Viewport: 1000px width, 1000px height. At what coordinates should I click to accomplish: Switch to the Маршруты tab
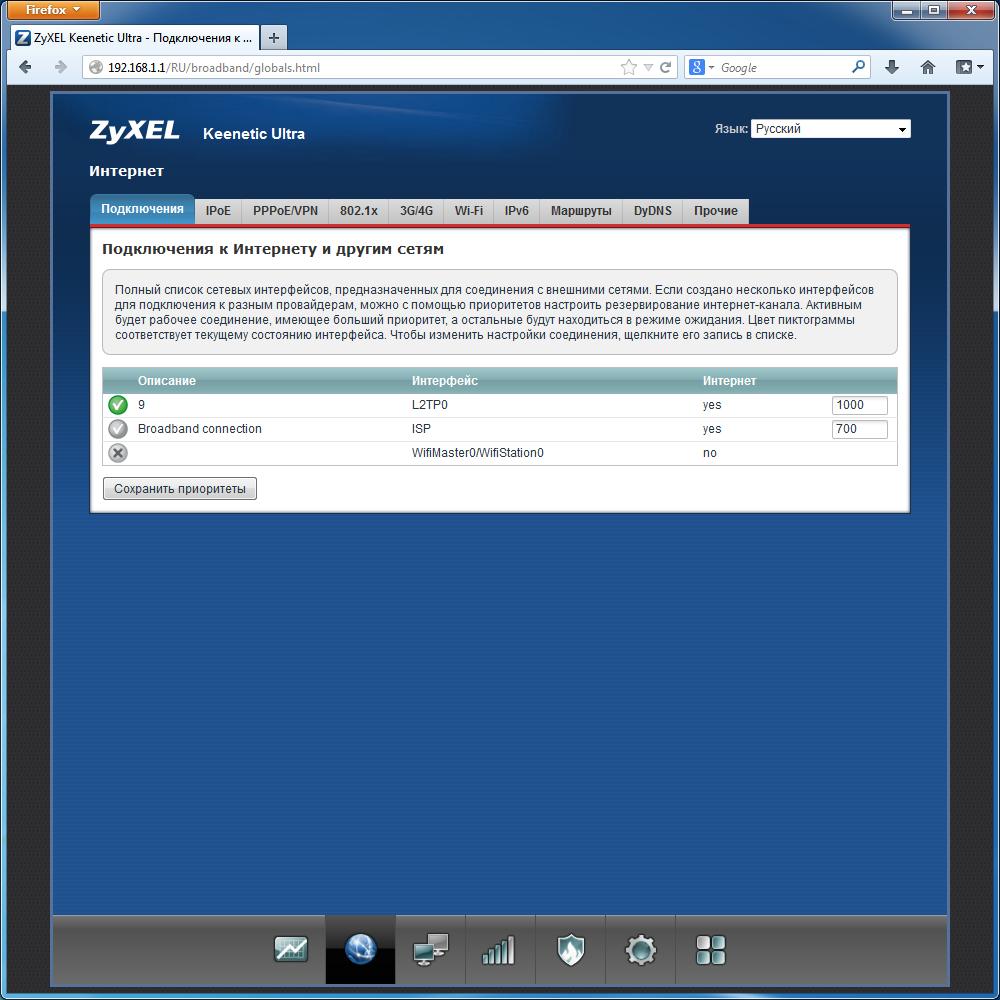(x=581, y=211)
